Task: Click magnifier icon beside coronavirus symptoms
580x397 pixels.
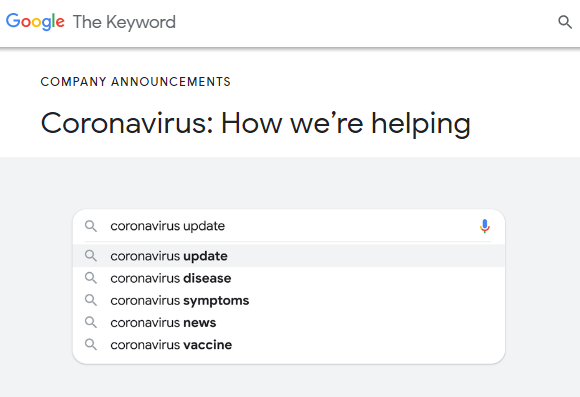Action: (x=91, y=300)
